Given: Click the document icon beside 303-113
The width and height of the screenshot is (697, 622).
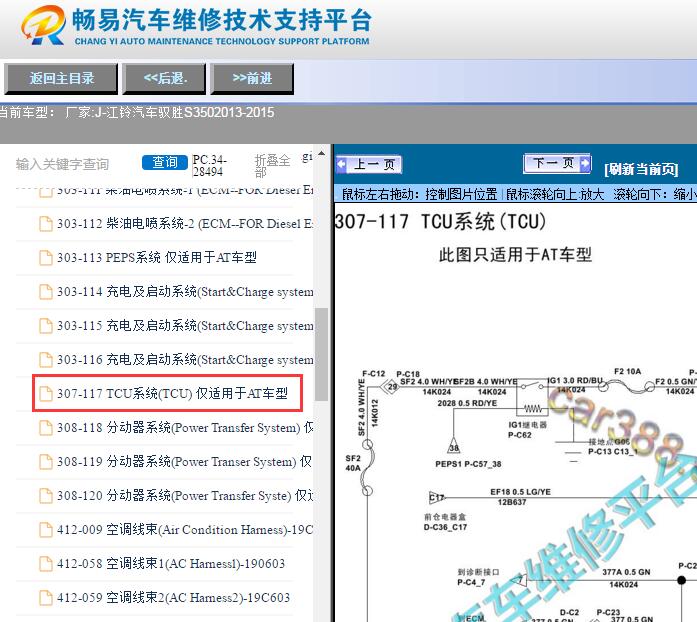Looking at the screenshot, I should (x=46, y=257).
